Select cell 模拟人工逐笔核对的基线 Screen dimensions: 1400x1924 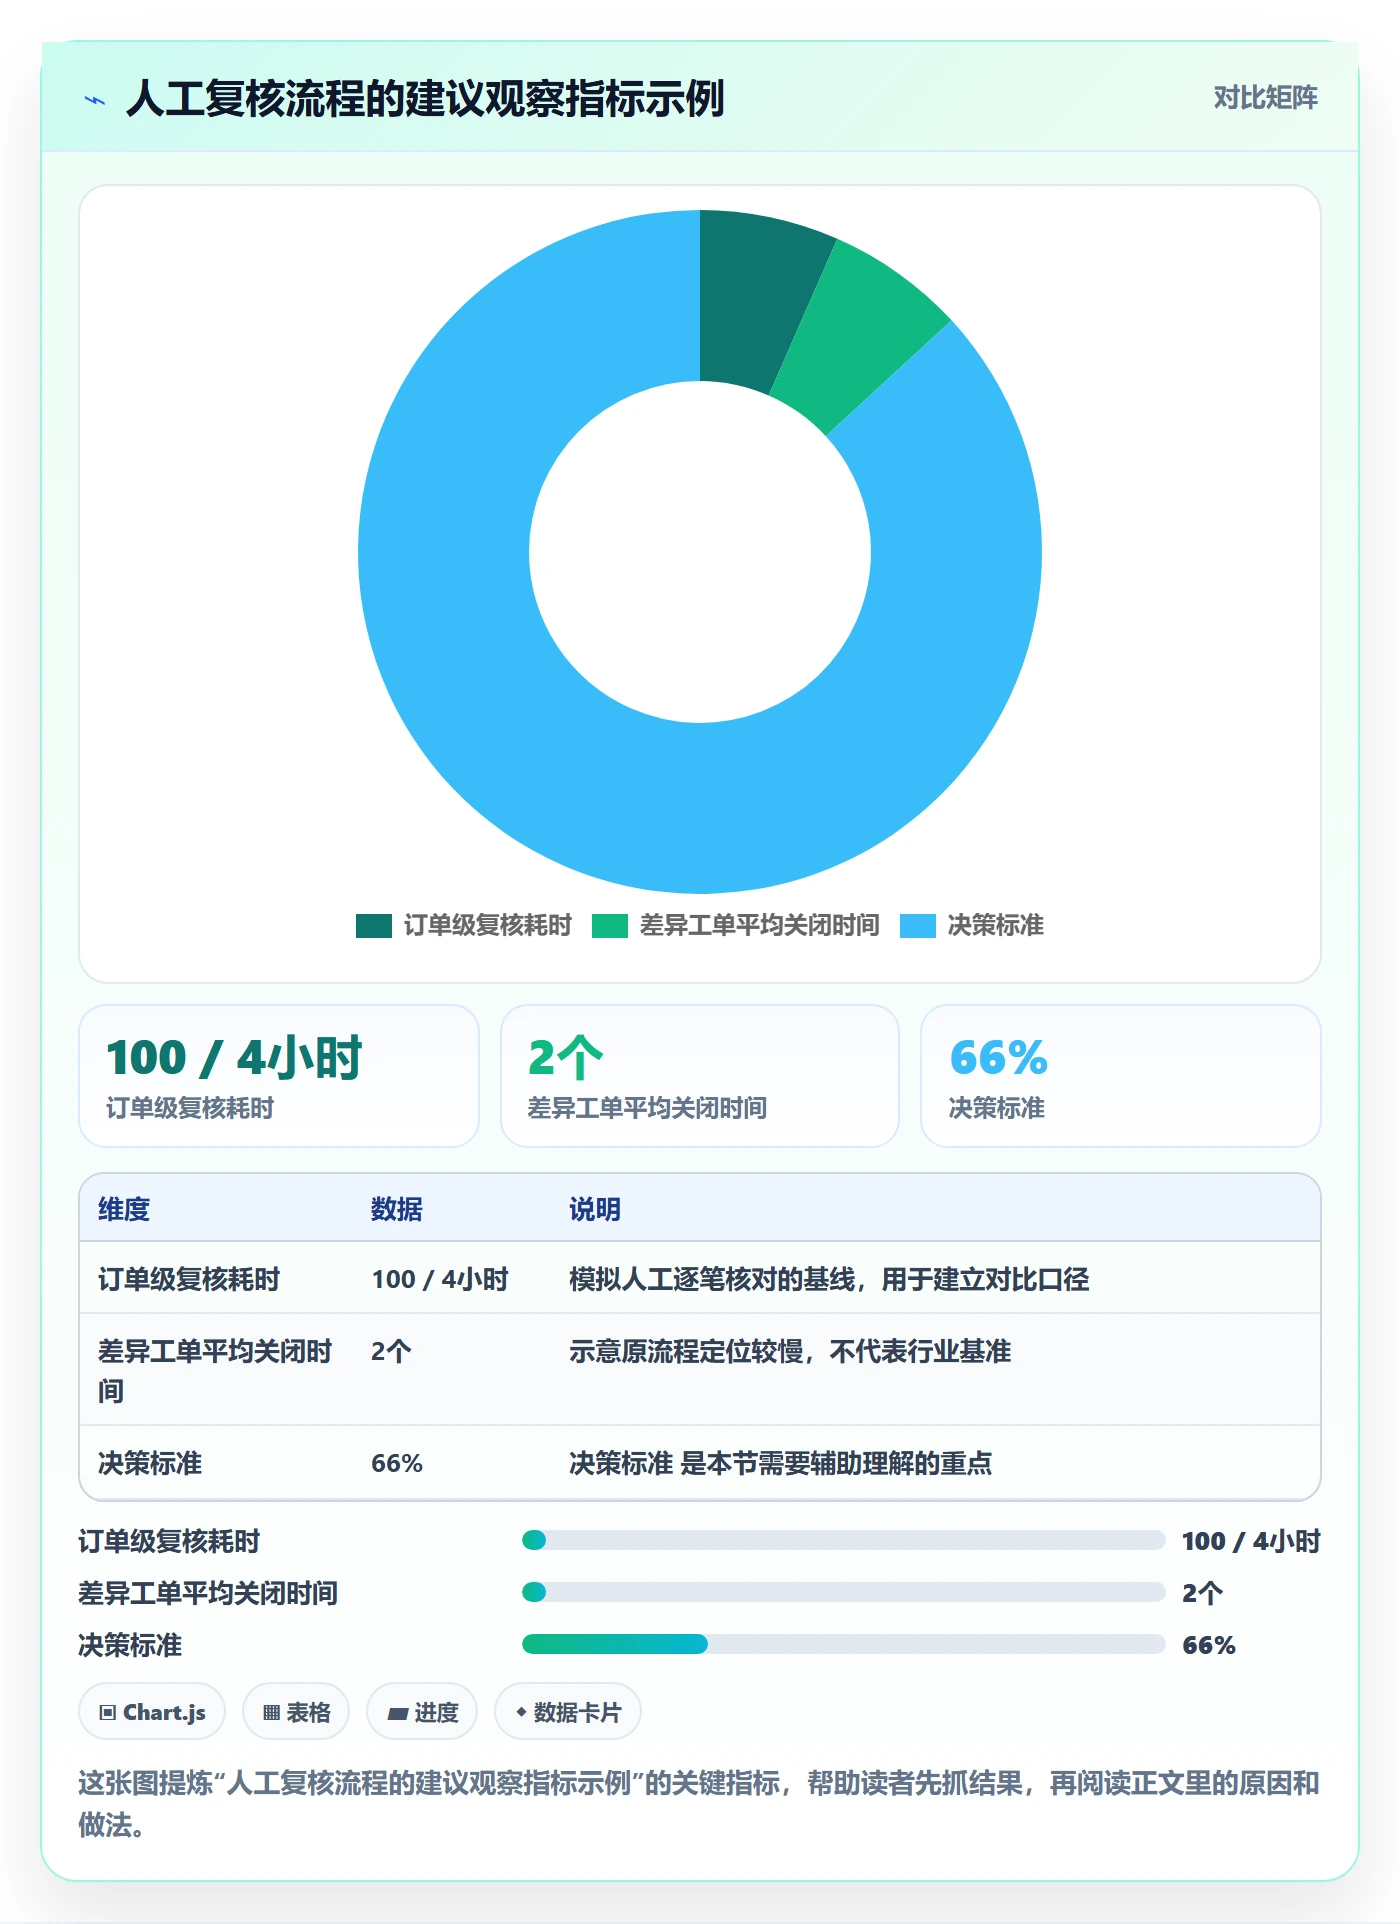coord(829,1279)
